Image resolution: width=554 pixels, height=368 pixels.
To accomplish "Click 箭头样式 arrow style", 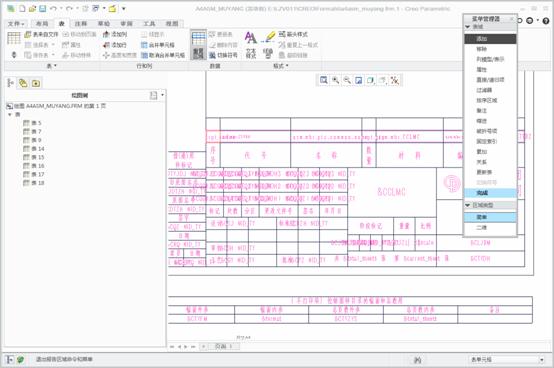I will click(x=293, y=34).
